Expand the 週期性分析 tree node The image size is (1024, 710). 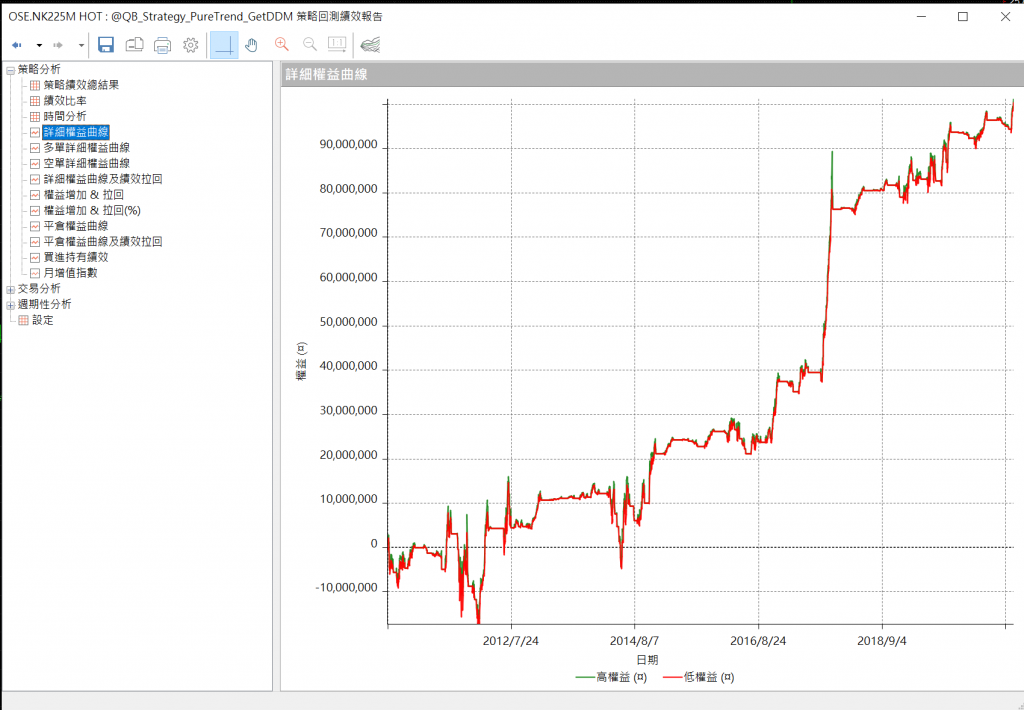point(10,305)
